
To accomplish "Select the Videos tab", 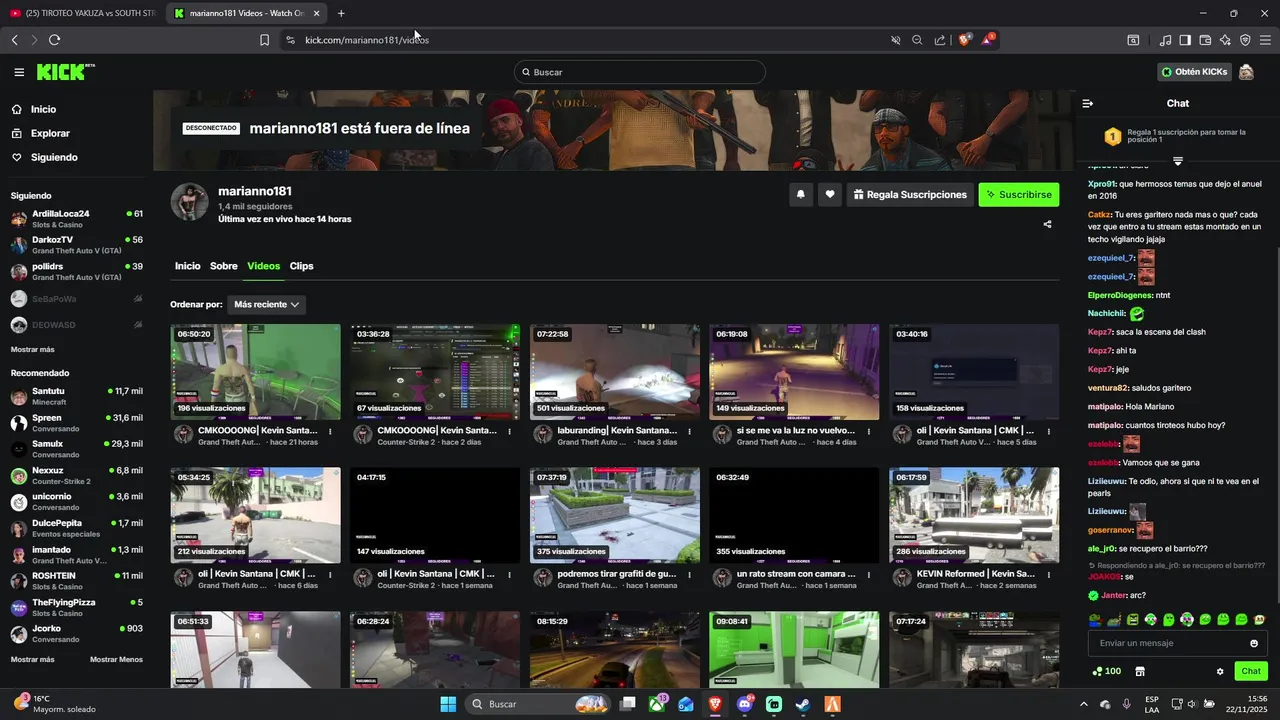I will (264, 266).
